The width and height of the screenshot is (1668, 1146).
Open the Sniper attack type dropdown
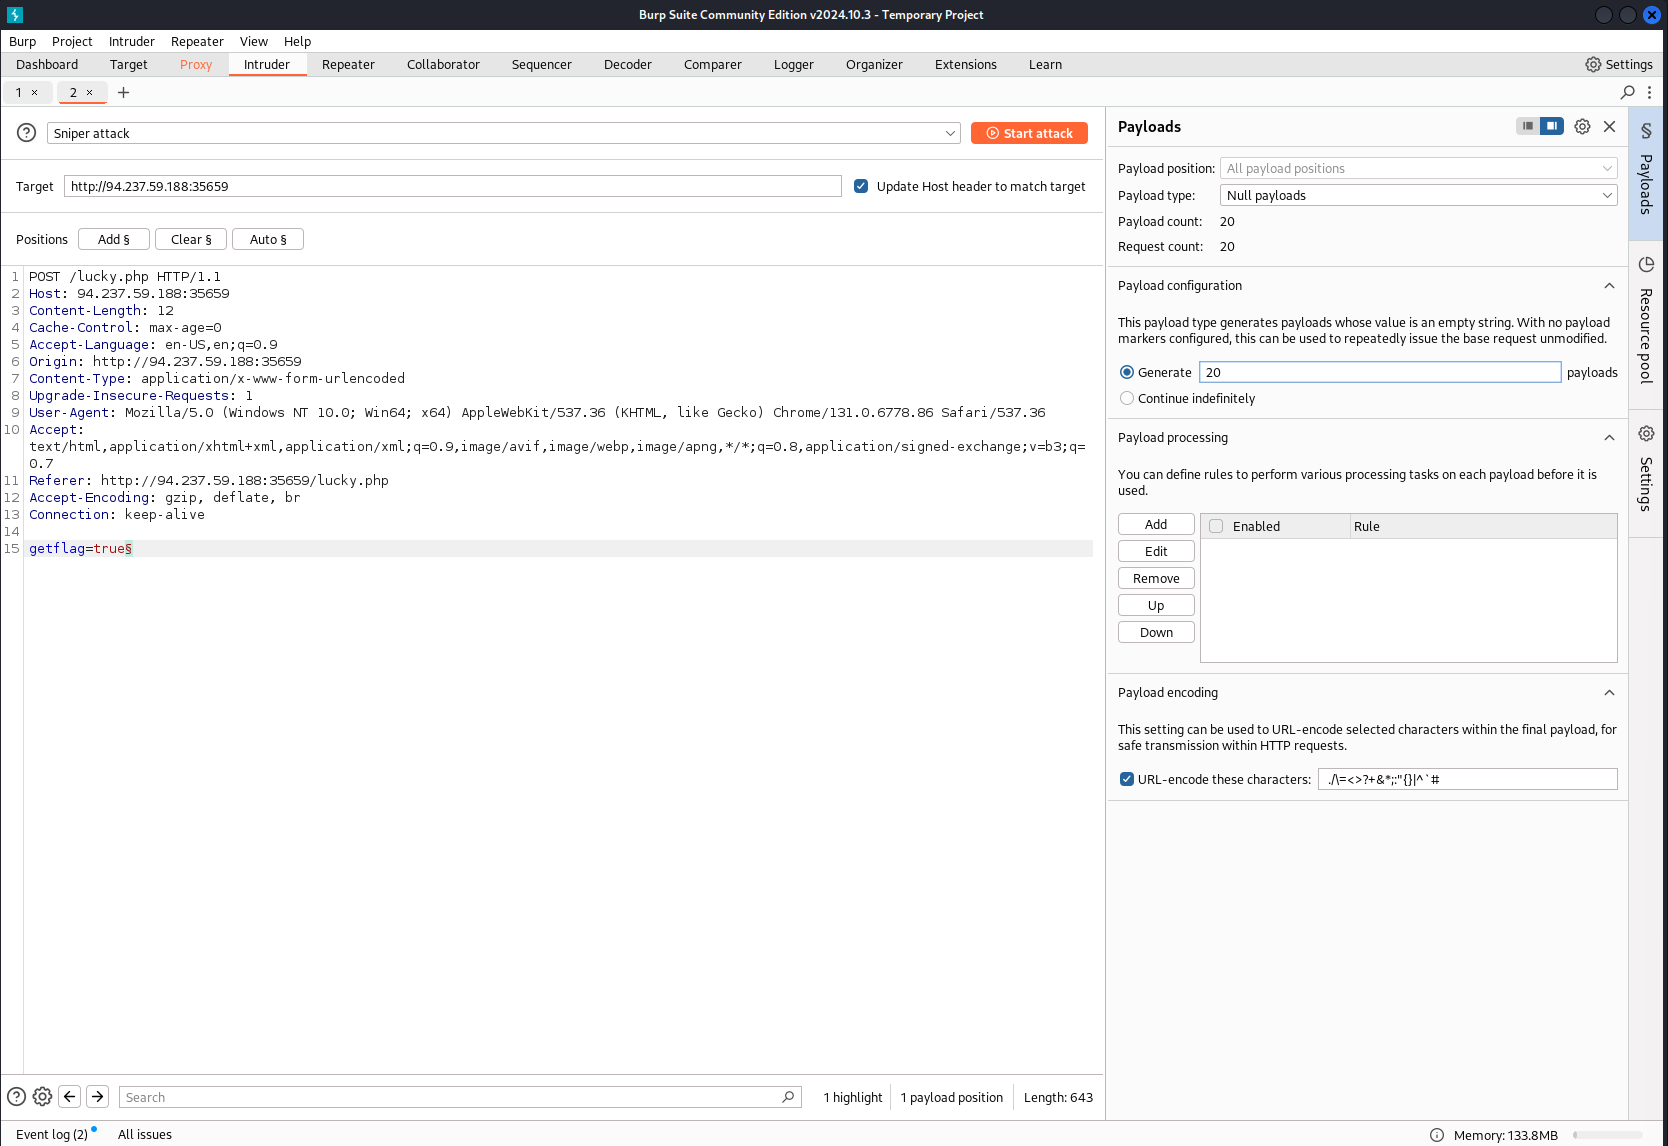coord(503,133)
